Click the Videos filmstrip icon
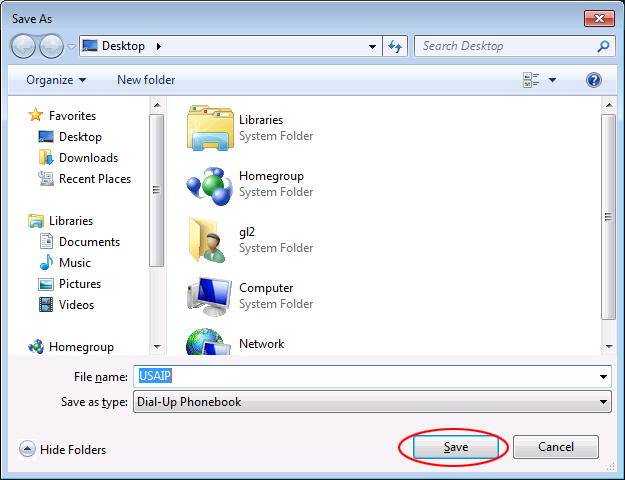The image size is (625, 480). (x=46, y=305)
